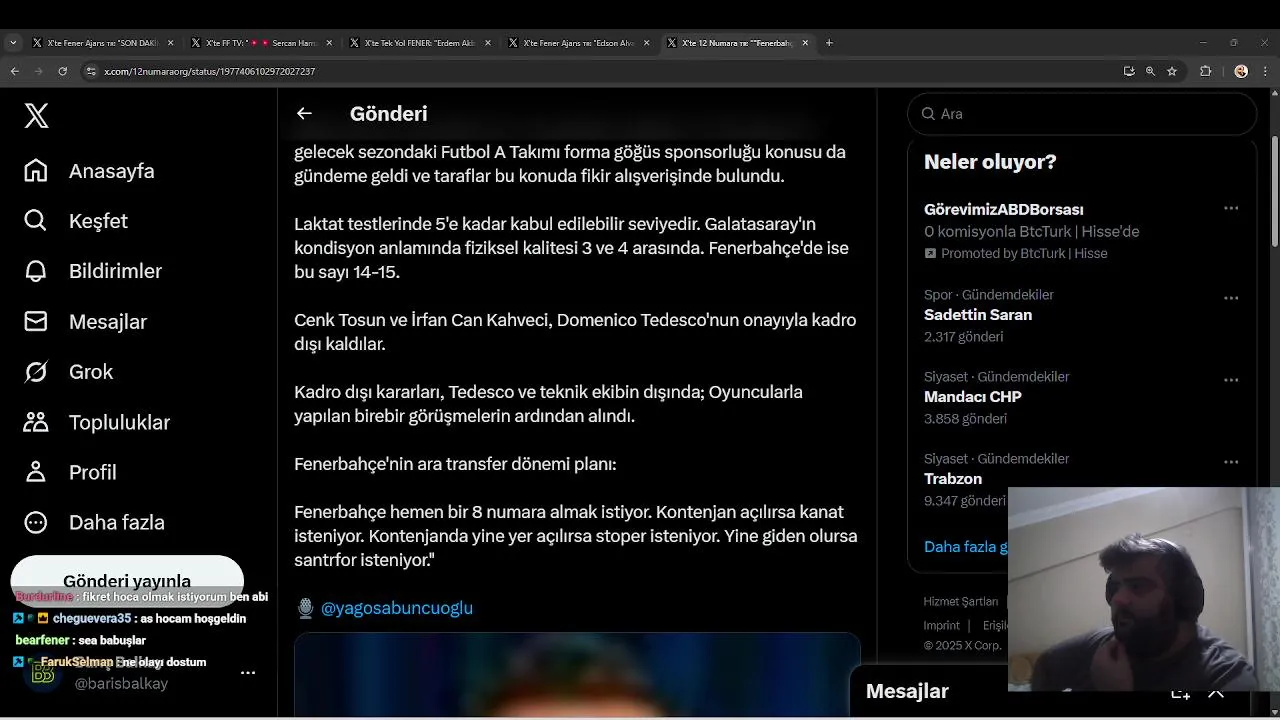Close the 'X'te 12 Numara' tab

tap(805, 43)
